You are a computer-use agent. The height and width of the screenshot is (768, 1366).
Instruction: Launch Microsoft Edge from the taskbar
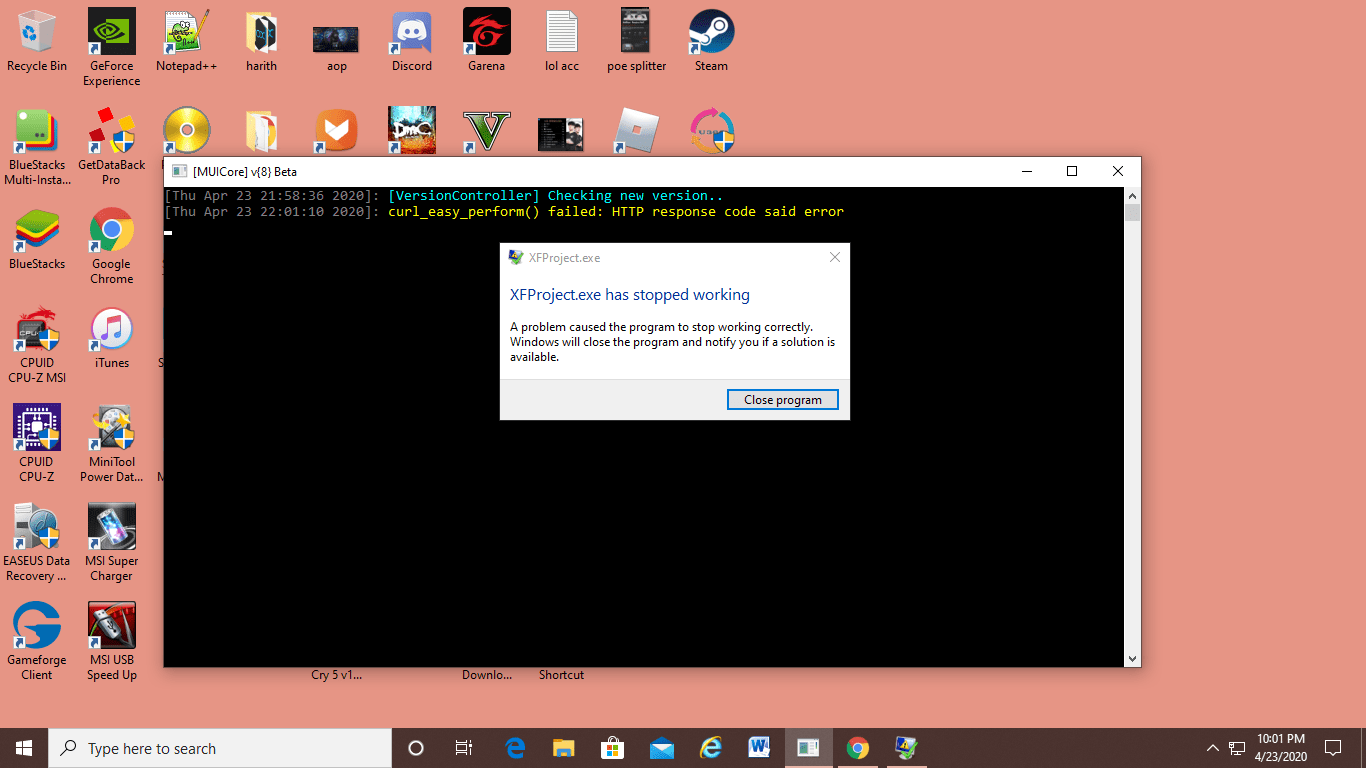(516, 748)
